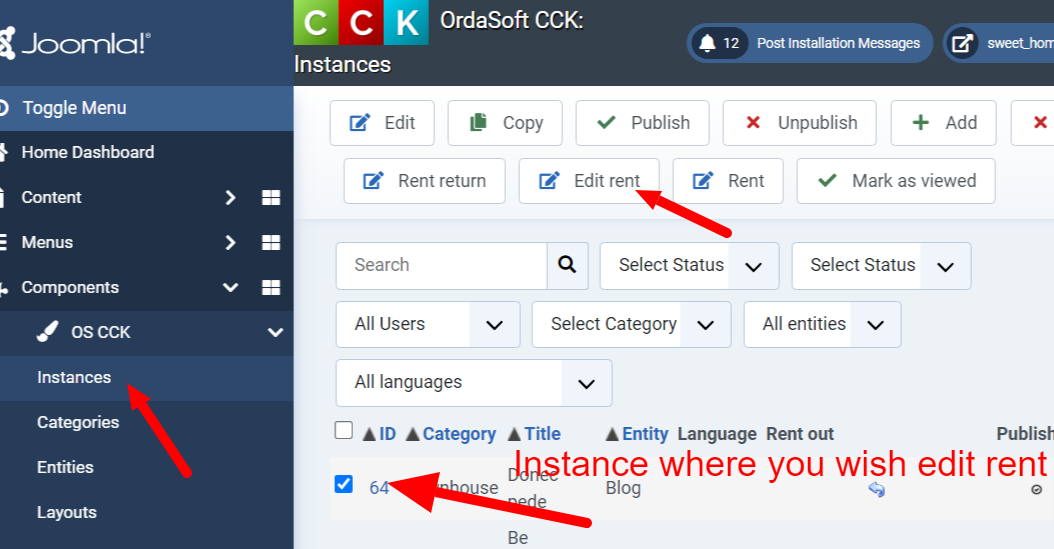Select Instances in sidebar
Screen dimensions: 1054x549
coord(74,378)
